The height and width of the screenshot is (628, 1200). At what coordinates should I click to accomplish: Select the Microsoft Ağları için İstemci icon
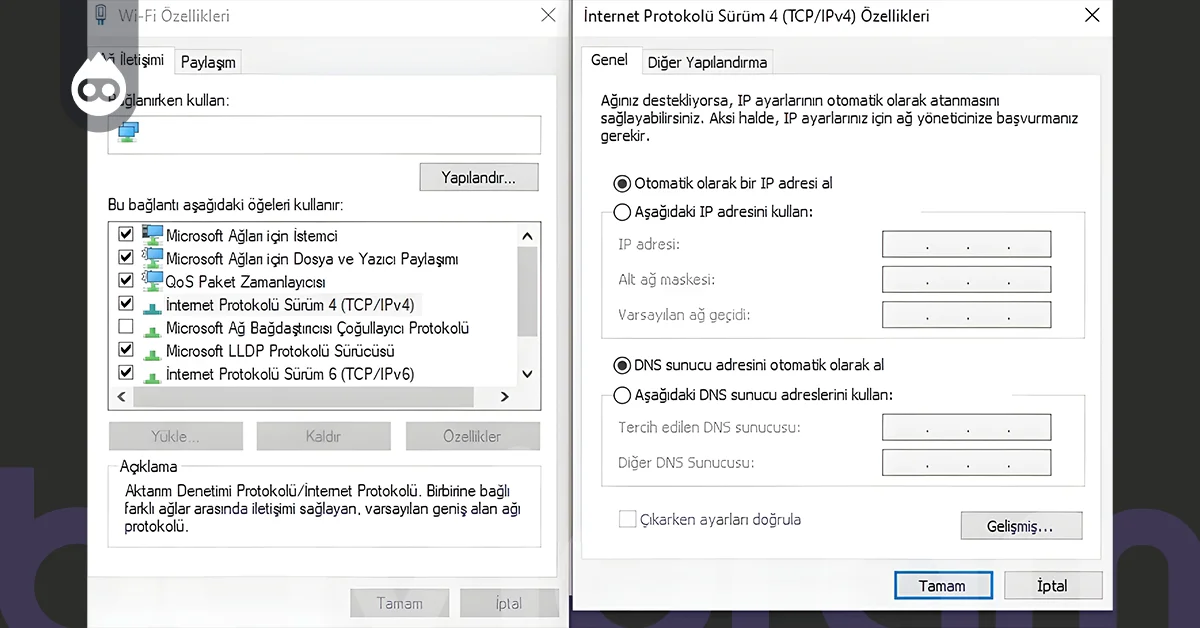[x=152, y=234]
